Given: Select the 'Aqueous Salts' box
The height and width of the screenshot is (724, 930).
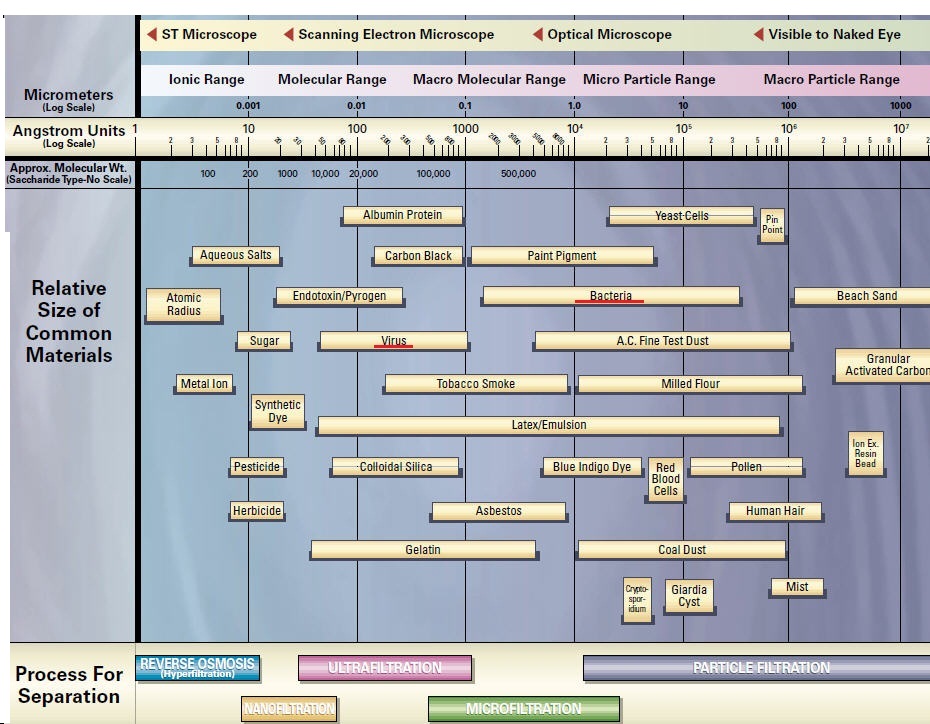Looking at the screenshot, I should tap(235, 255).
